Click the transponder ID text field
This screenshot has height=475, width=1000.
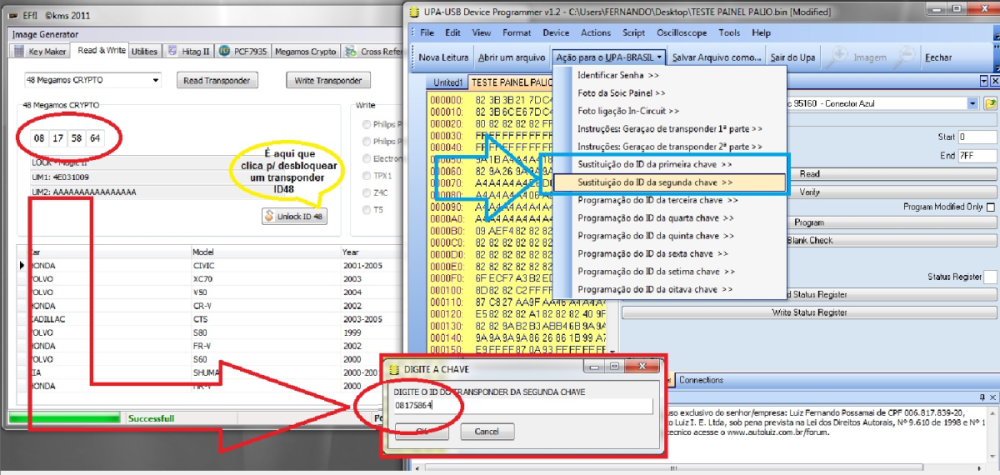[x=522, y=406]
